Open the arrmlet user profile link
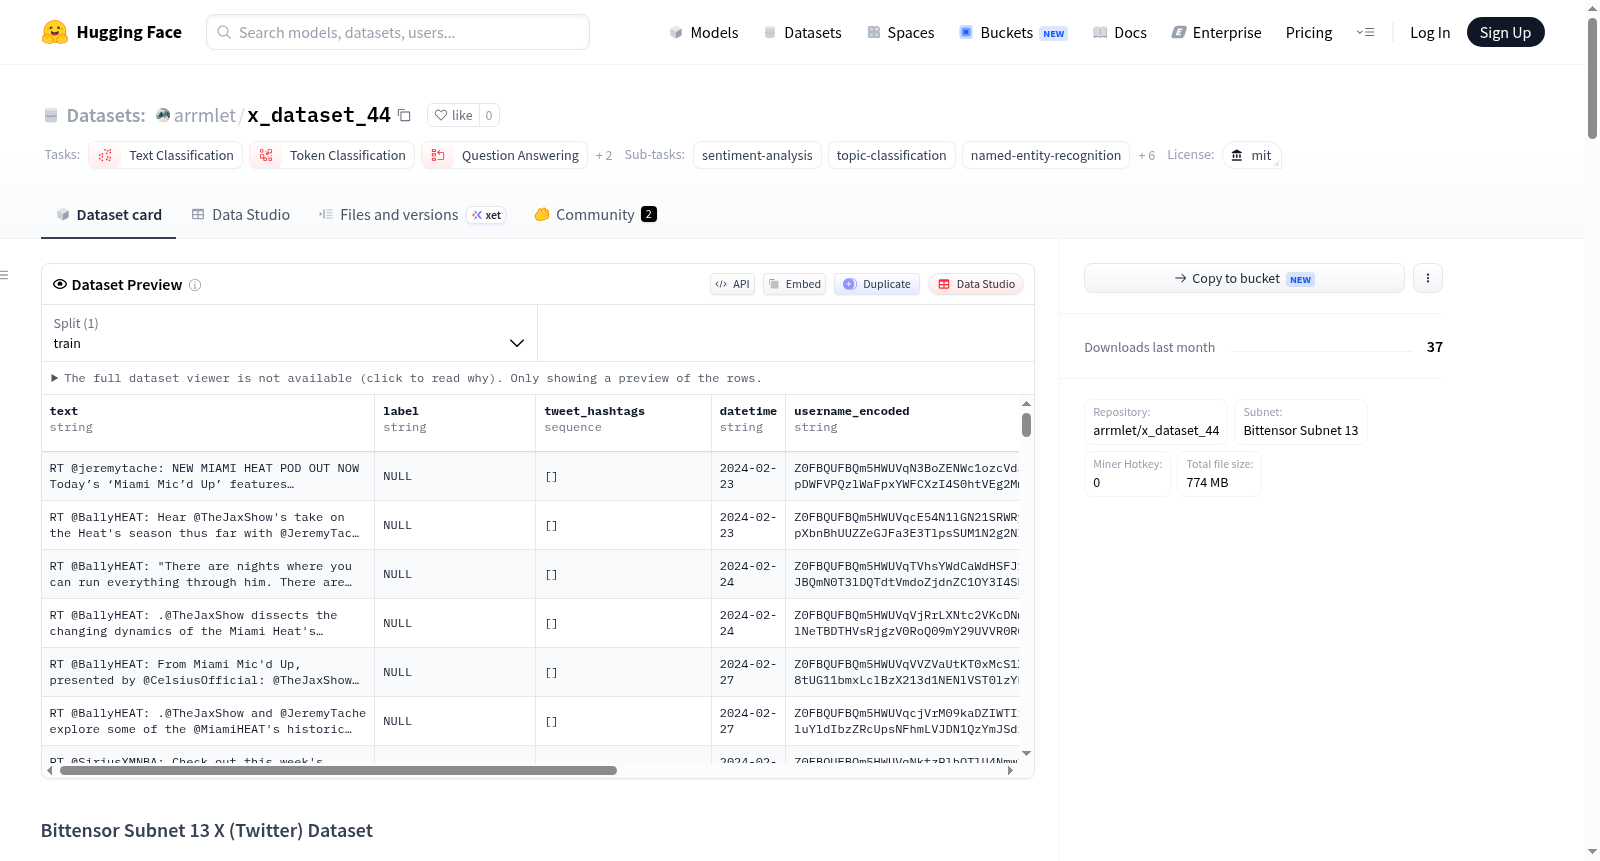The width and height of the screenshot is (1600, 861). point(204,115)
